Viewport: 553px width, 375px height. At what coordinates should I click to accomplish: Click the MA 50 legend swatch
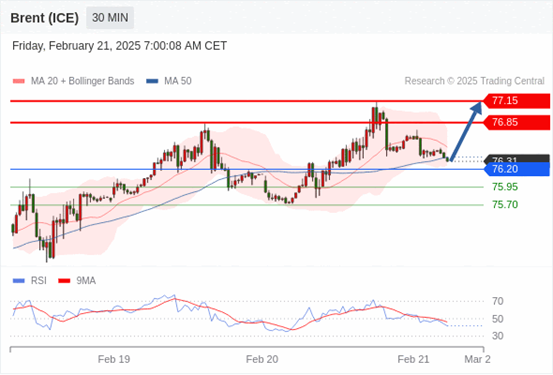pyautogui.click(x=152, y=81)
